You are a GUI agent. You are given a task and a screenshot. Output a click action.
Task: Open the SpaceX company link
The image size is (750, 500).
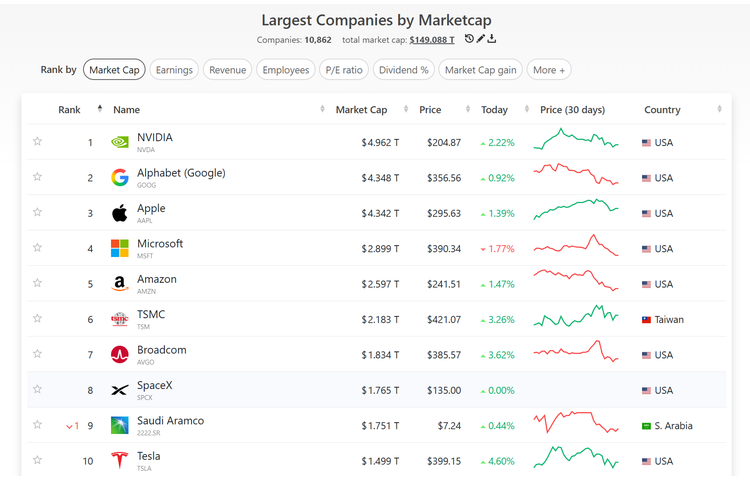(x=154, y=385)
